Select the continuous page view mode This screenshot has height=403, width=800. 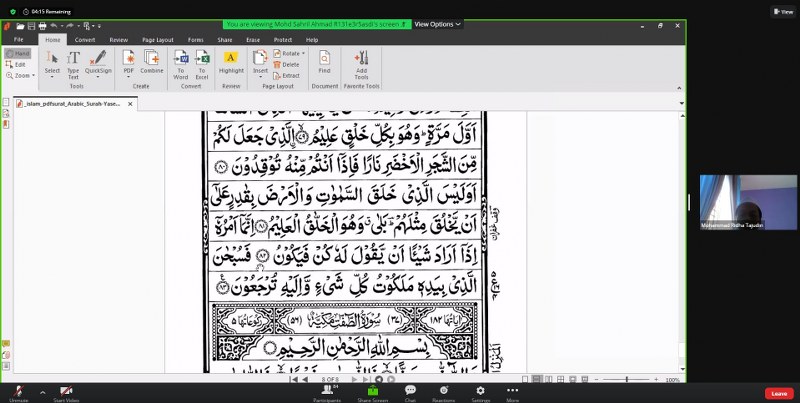click(x=537, y=380)
